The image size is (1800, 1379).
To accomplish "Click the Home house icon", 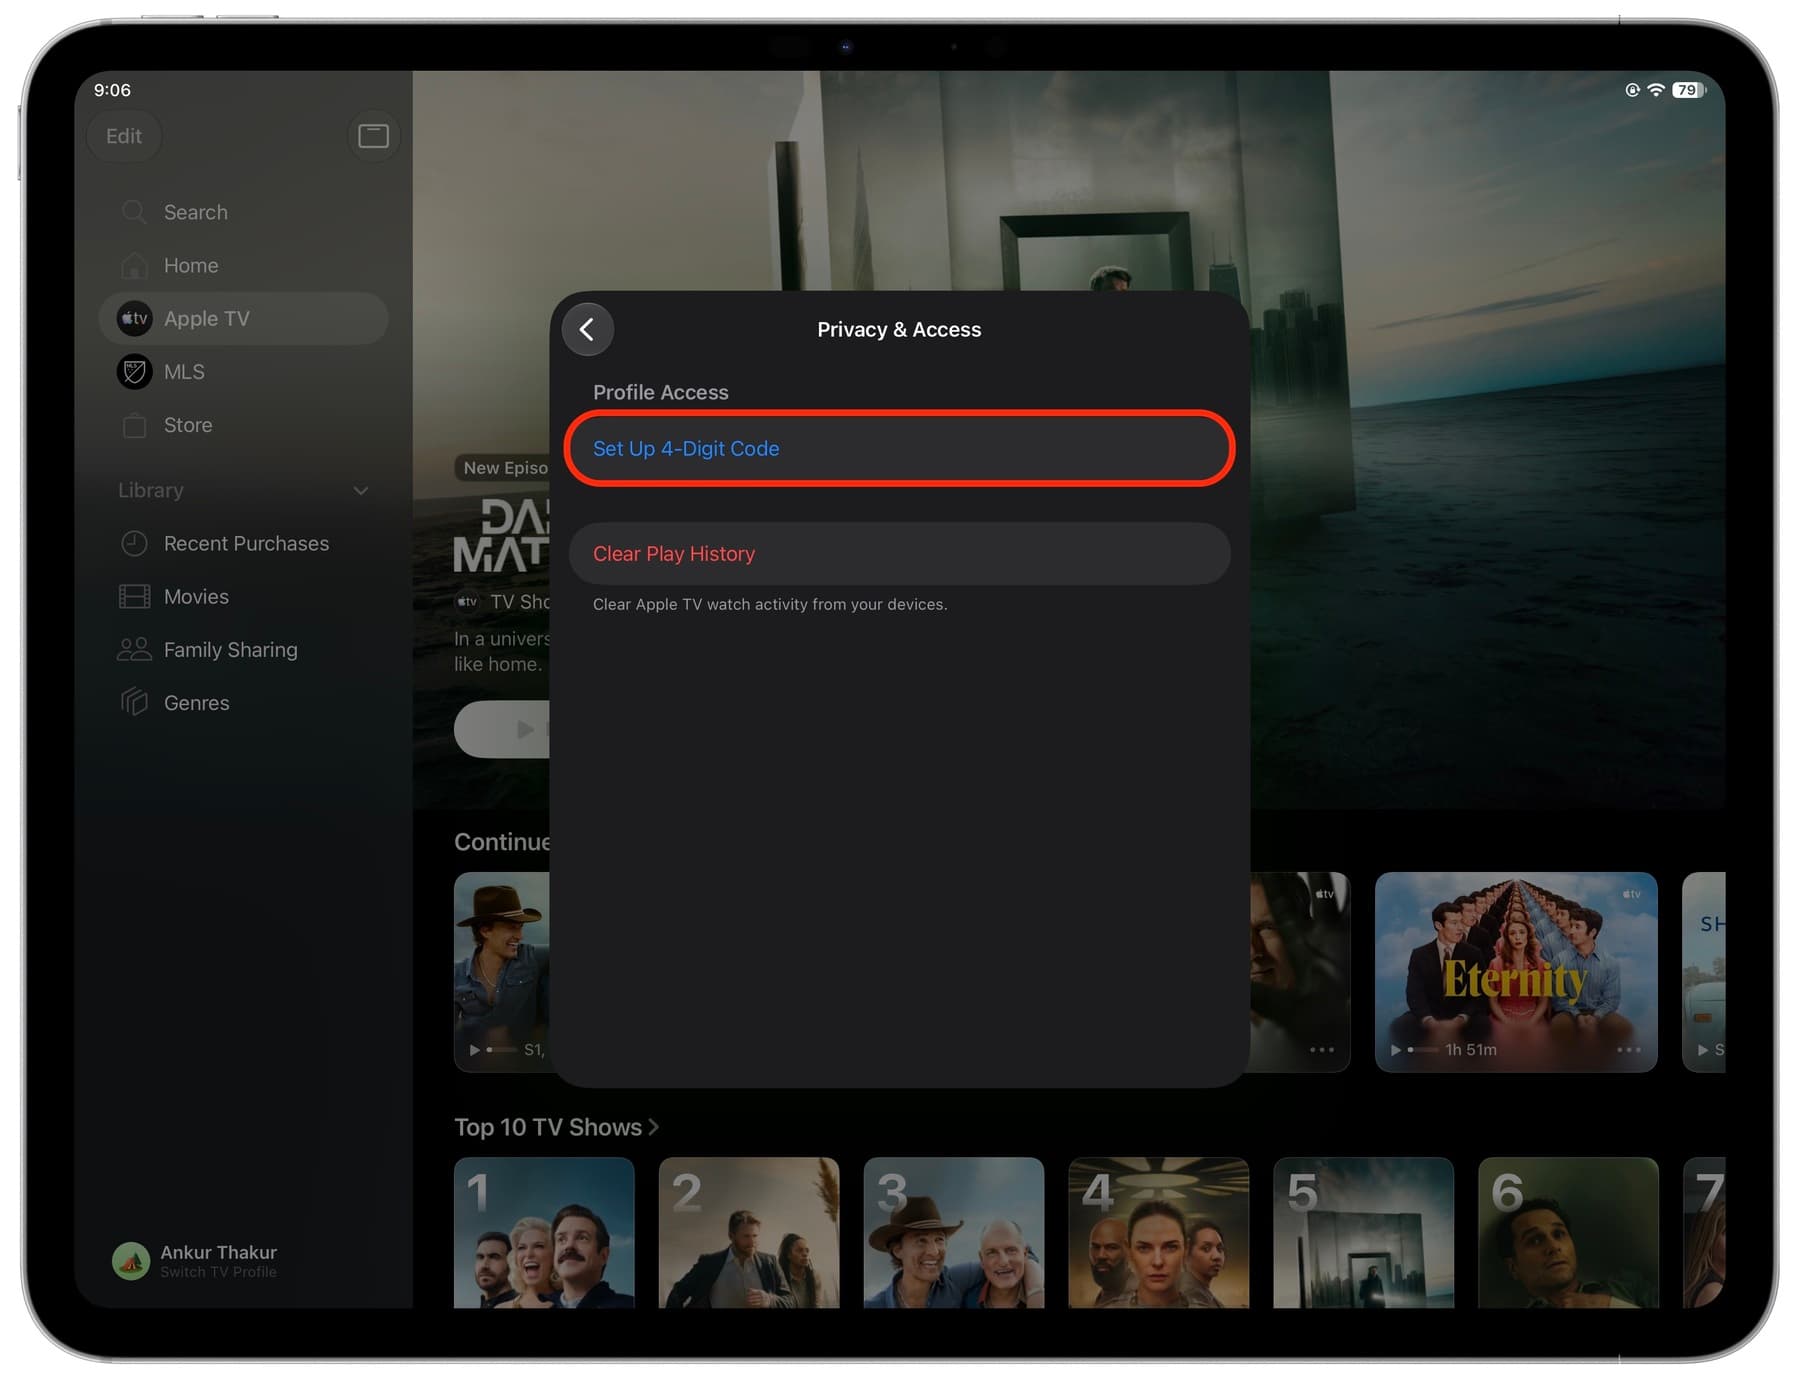I will [x=134, y=265].
